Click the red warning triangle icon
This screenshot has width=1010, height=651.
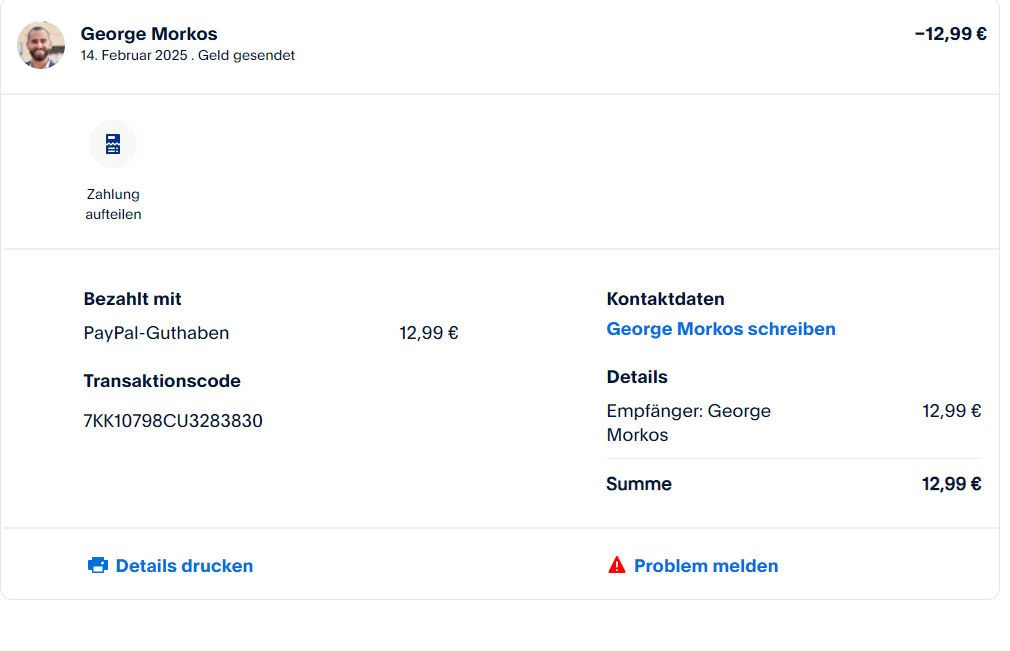[617, 566]
